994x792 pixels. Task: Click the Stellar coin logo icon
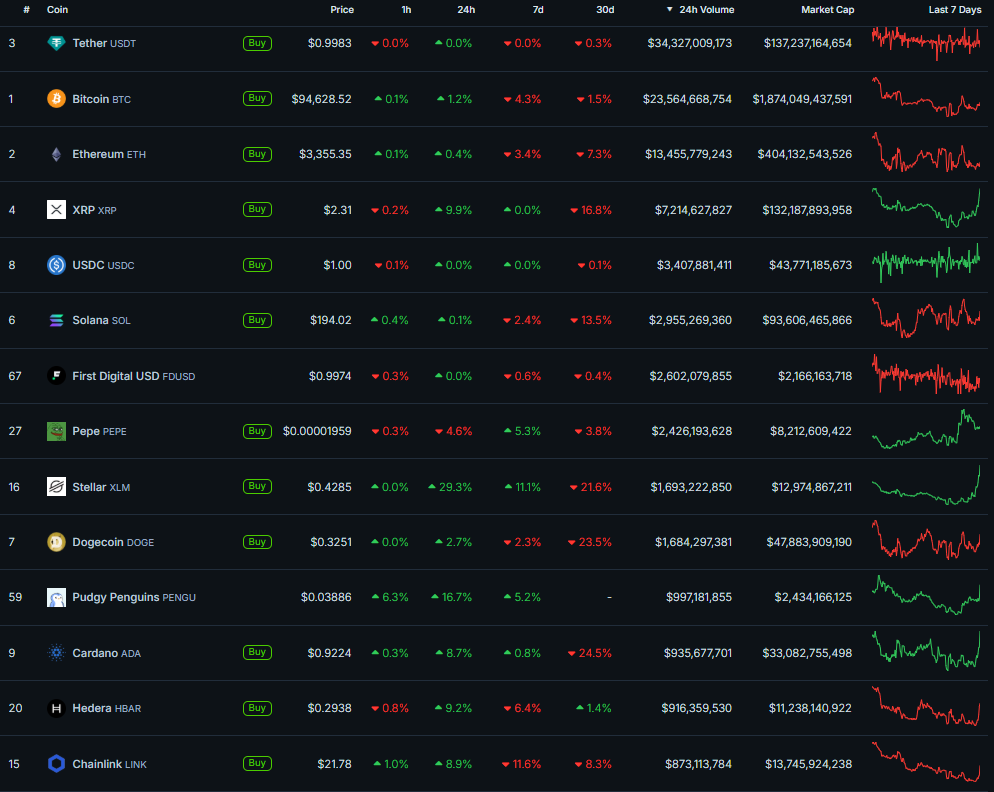[56, 487]
